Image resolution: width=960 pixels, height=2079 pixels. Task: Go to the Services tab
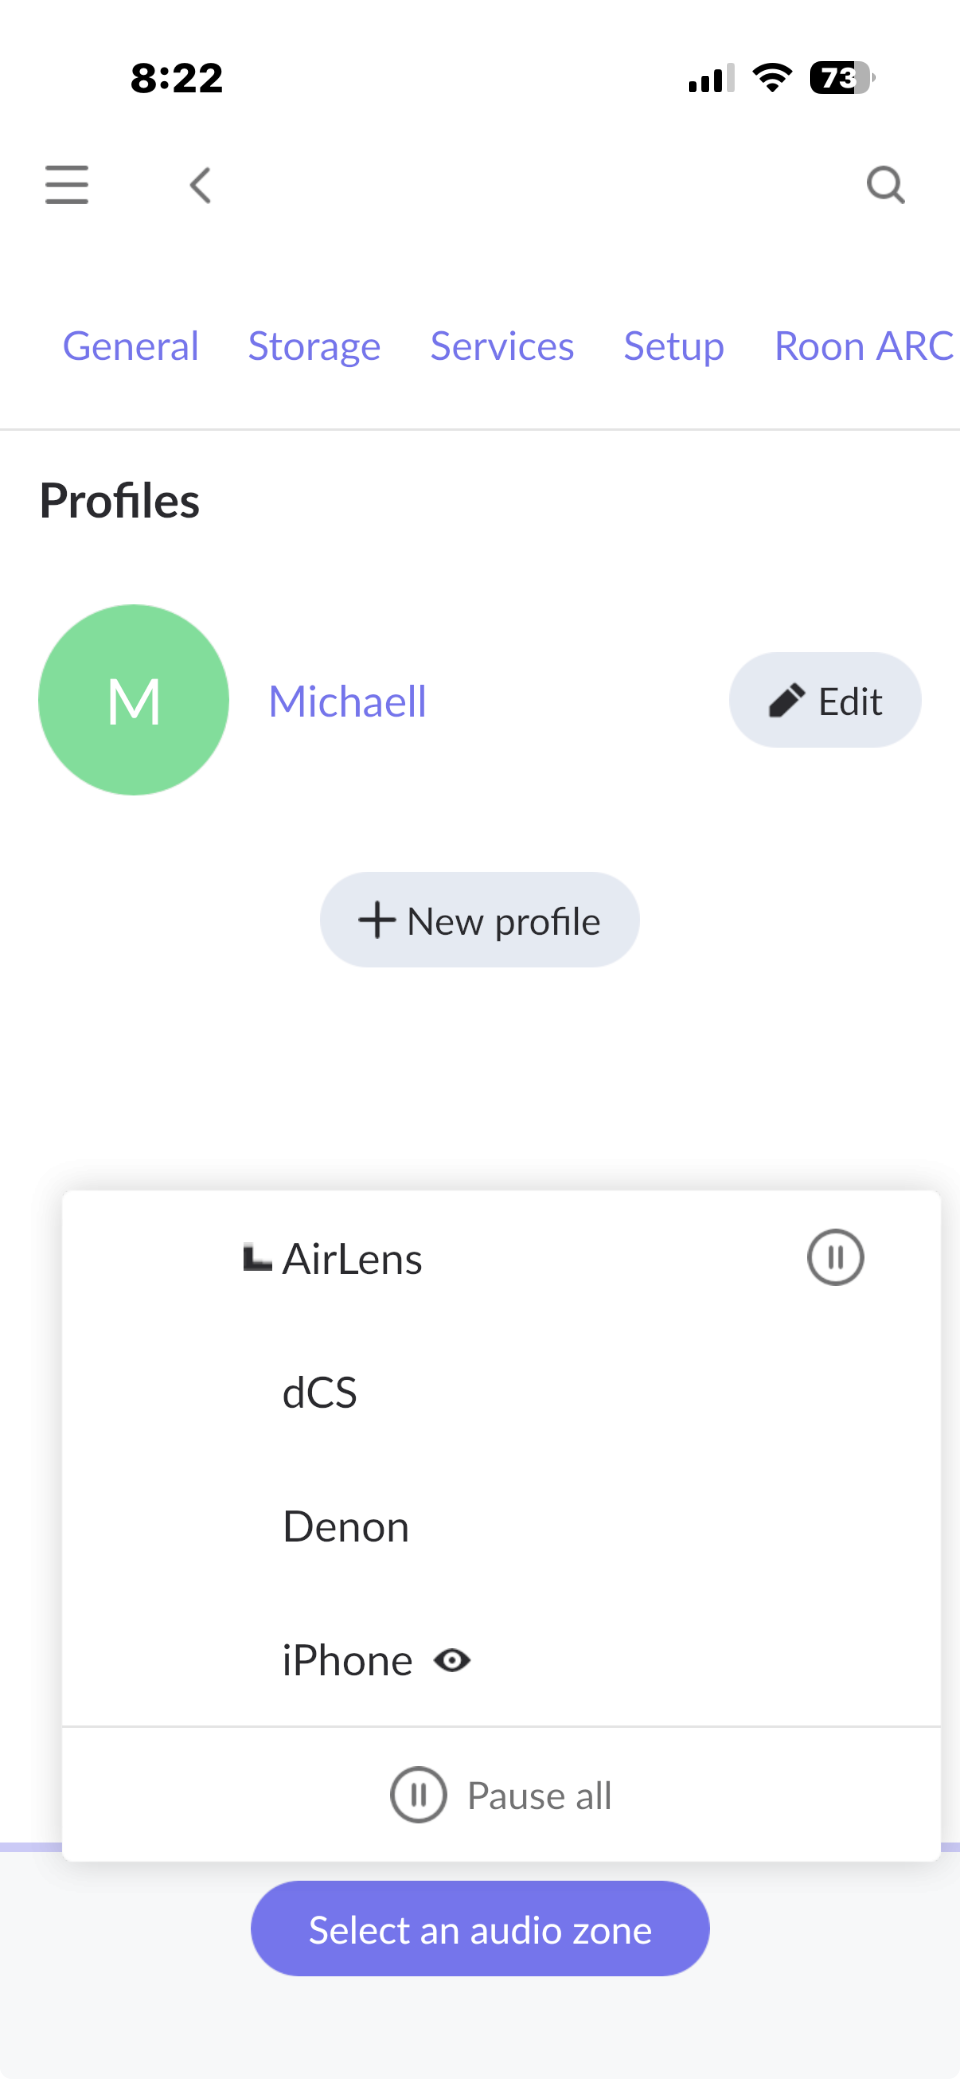point(502,346)
